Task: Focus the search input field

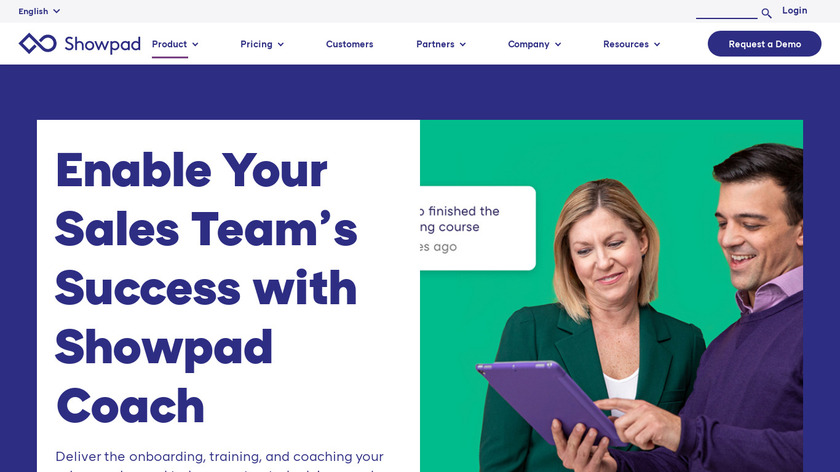Action: [726, 12]
